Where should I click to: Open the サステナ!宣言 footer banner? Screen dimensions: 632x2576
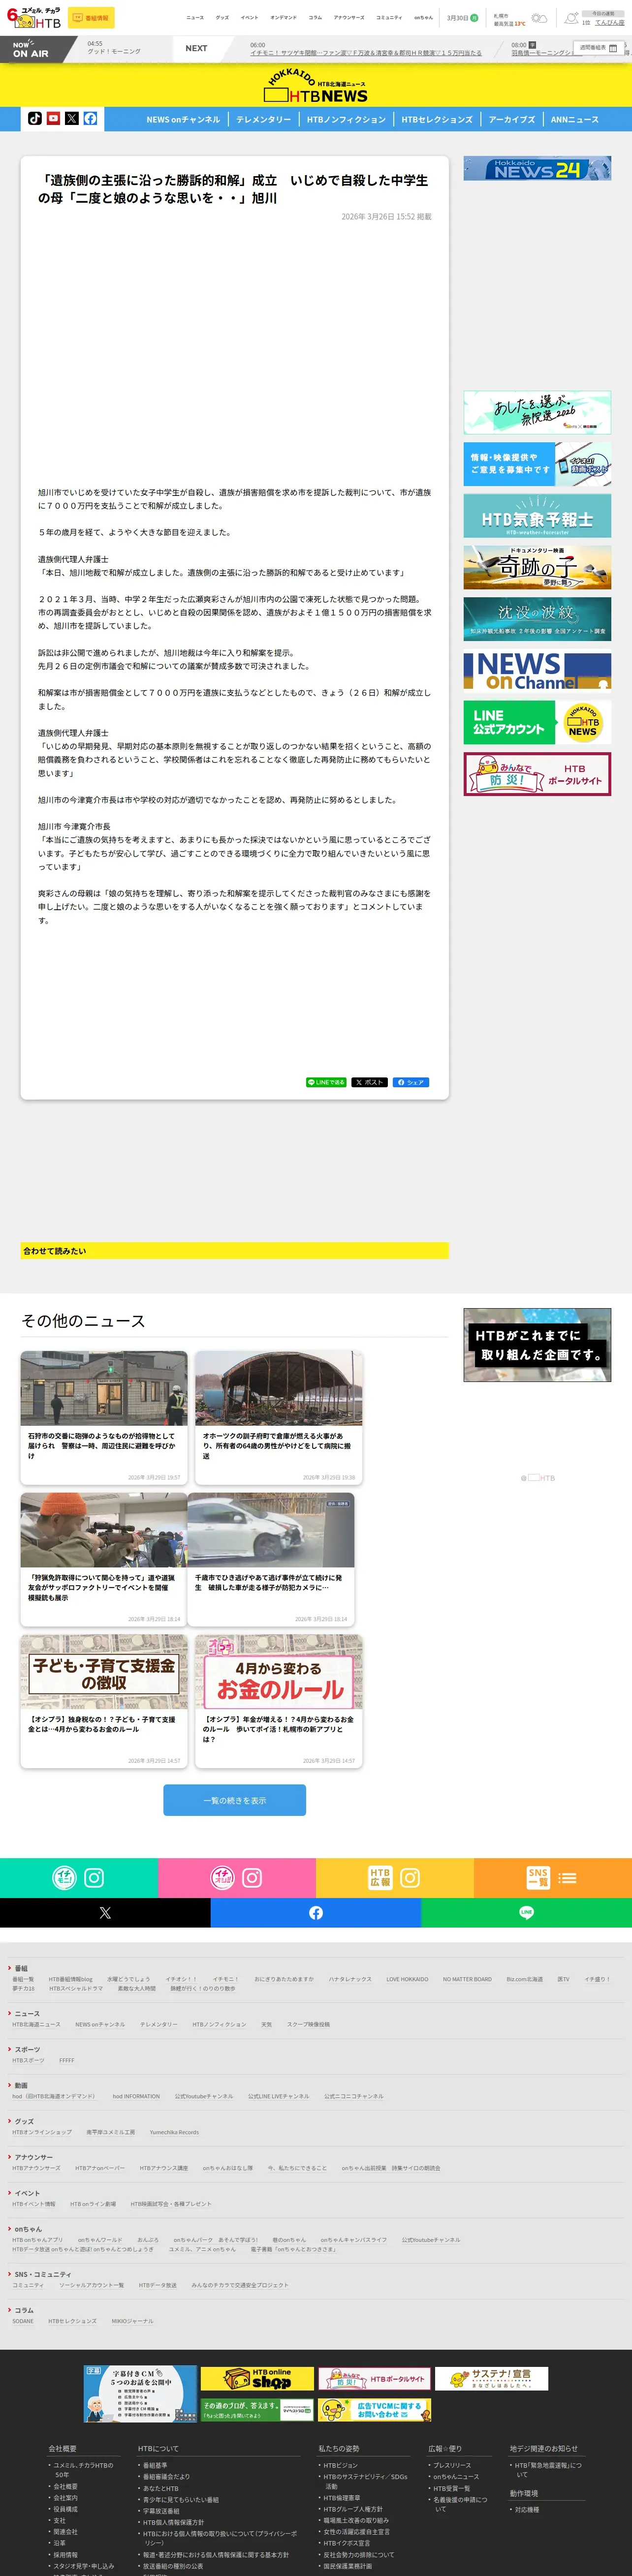pyautogui.click(x=491, y=2378)
